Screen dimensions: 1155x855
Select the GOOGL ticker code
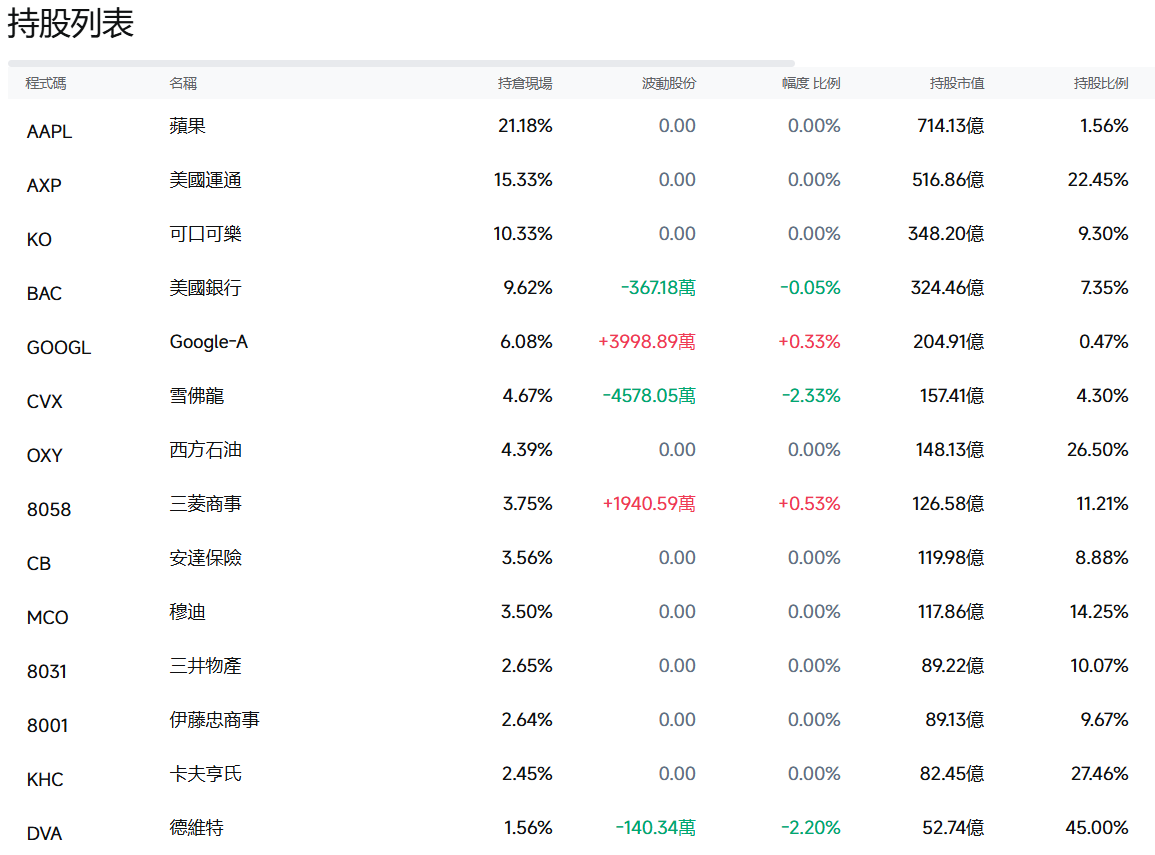pos(59,348)
